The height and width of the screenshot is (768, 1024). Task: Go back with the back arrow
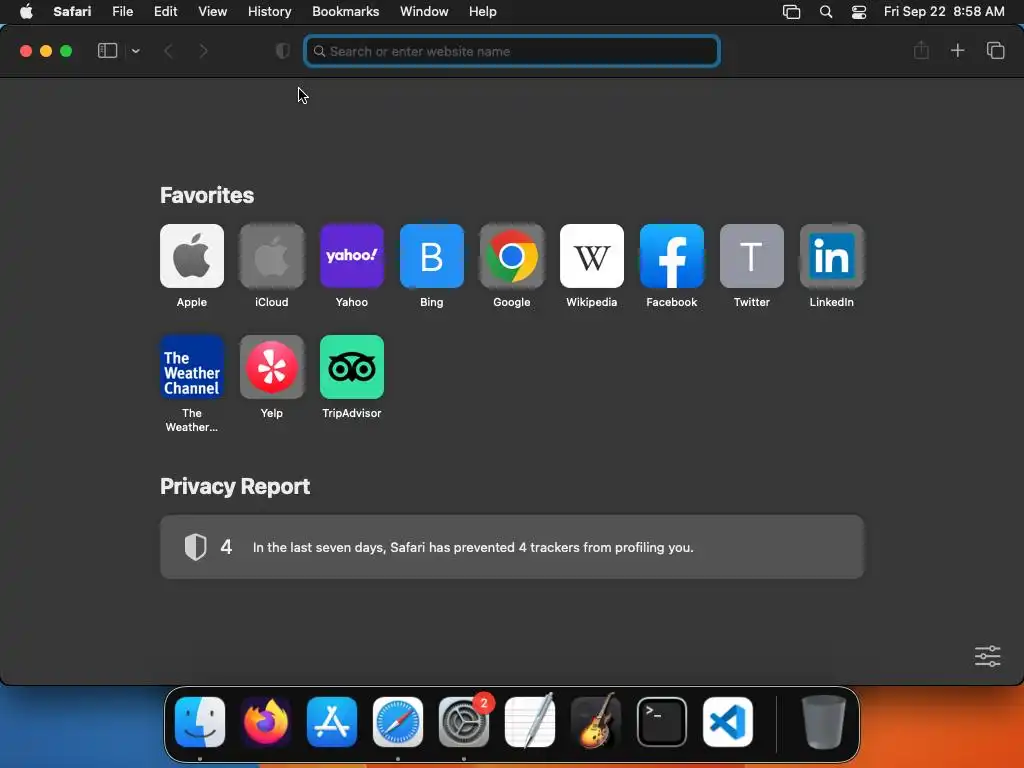(168, 51)
